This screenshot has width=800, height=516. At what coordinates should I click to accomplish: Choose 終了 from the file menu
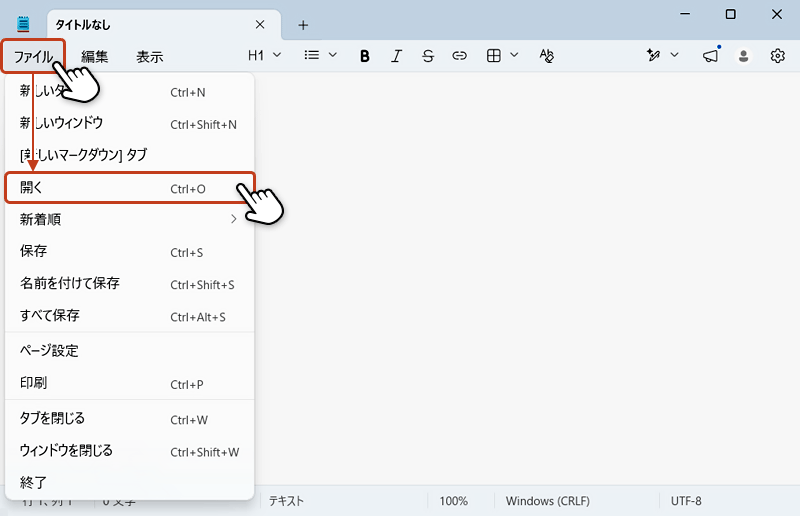[130, 482]
